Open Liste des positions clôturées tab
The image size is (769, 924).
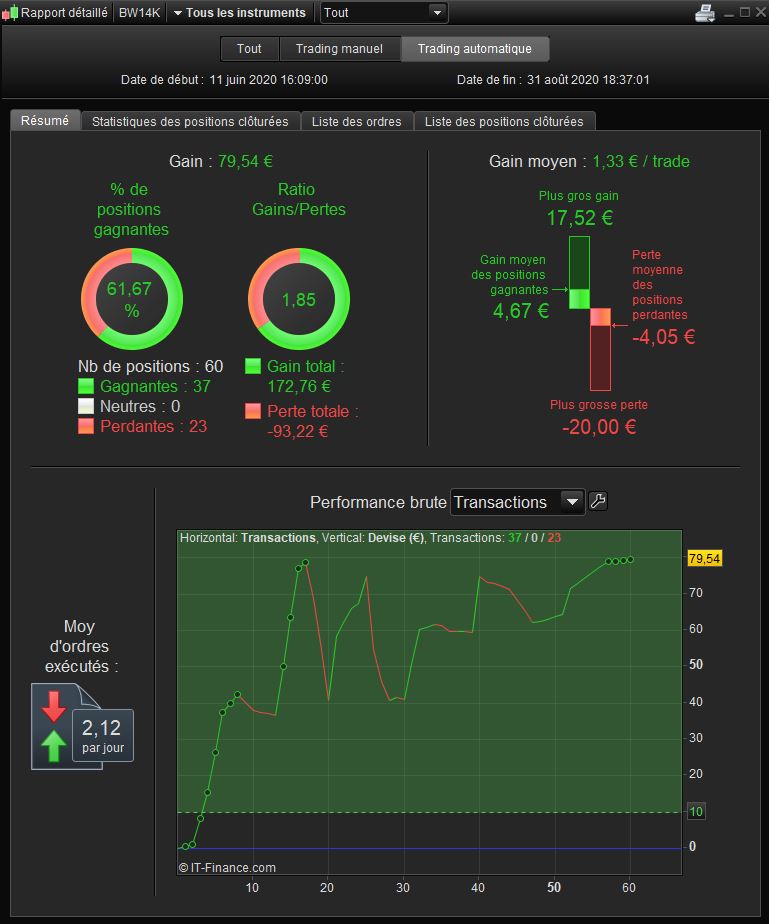point(504,121)
